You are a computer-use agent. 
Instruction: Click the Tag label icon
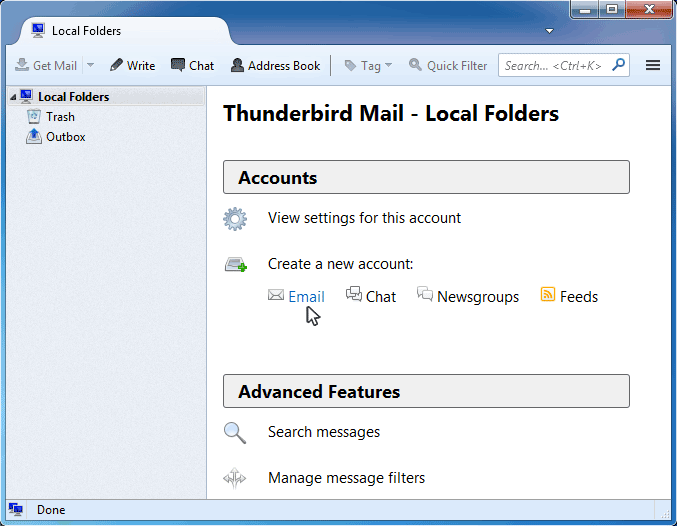point(350,66)
